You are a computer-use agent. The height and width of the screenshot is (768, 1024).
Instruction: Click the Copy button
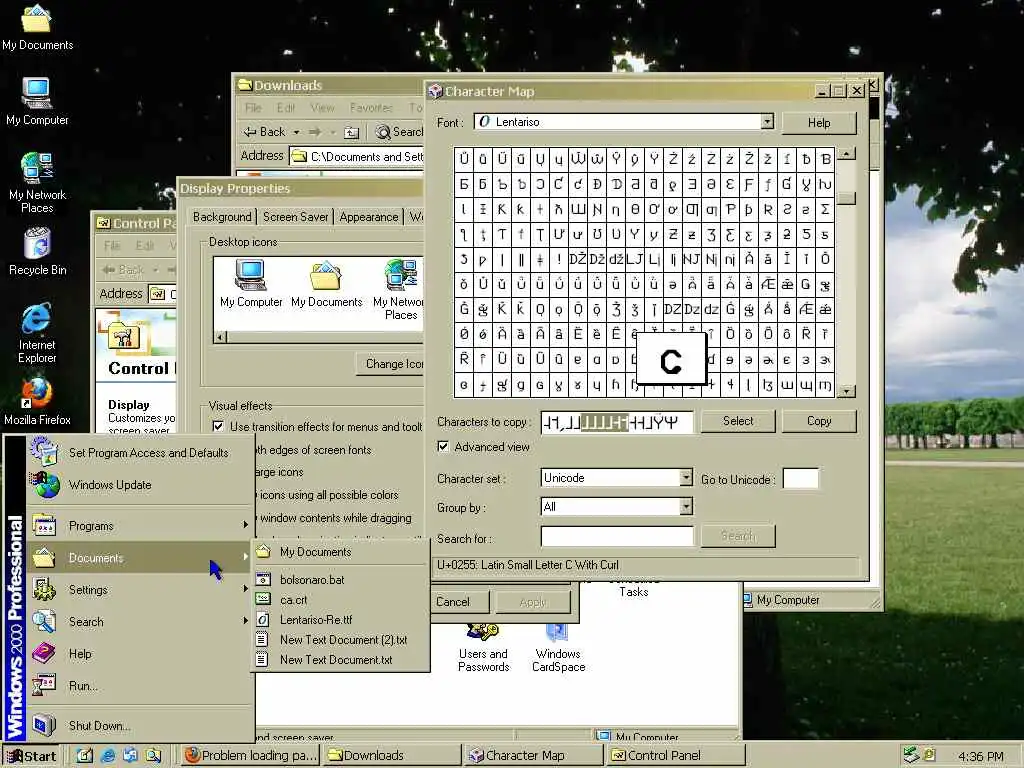point(819,421)
